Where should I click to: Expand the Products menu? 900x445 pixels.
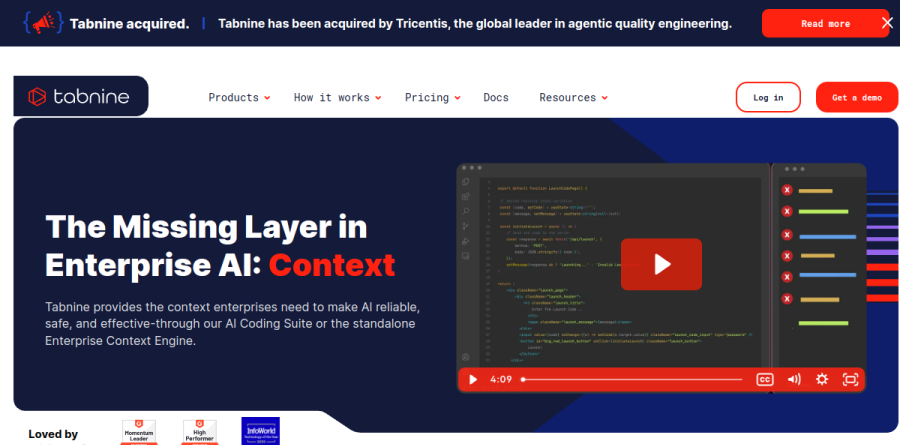pos(239,98)
